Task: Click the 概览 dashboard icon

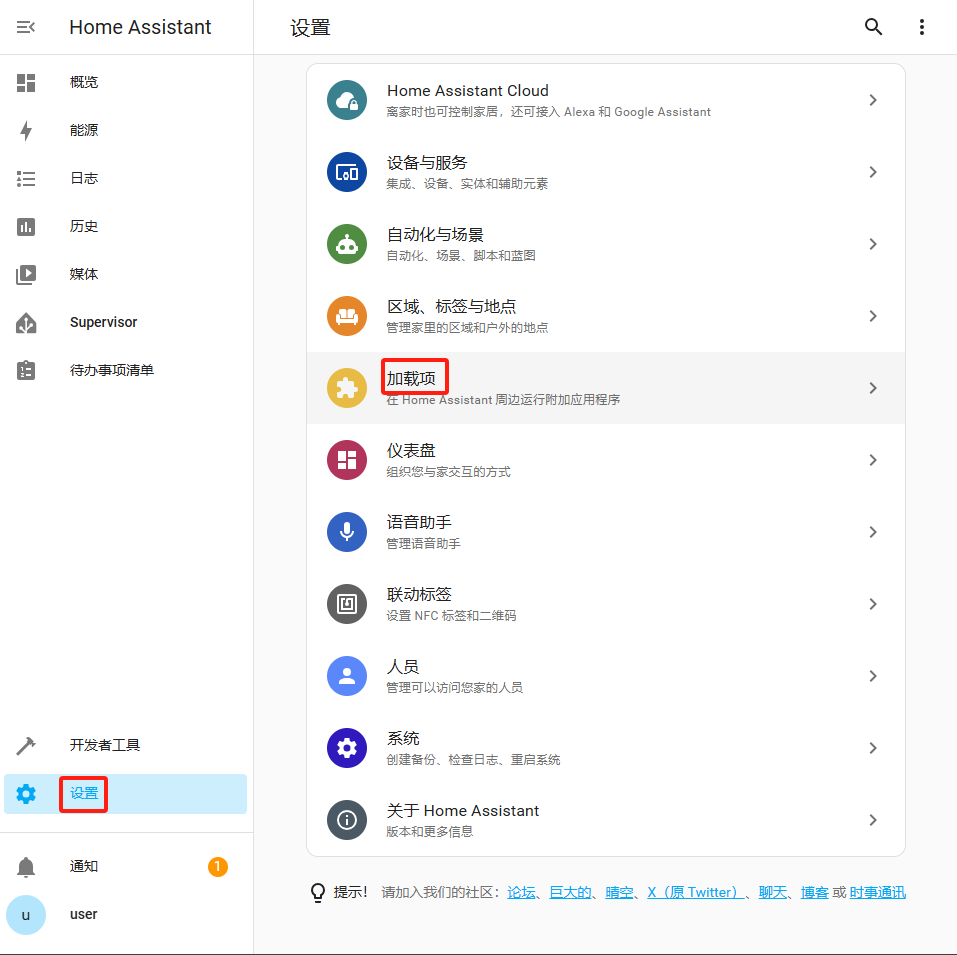Action: [26, 82]
